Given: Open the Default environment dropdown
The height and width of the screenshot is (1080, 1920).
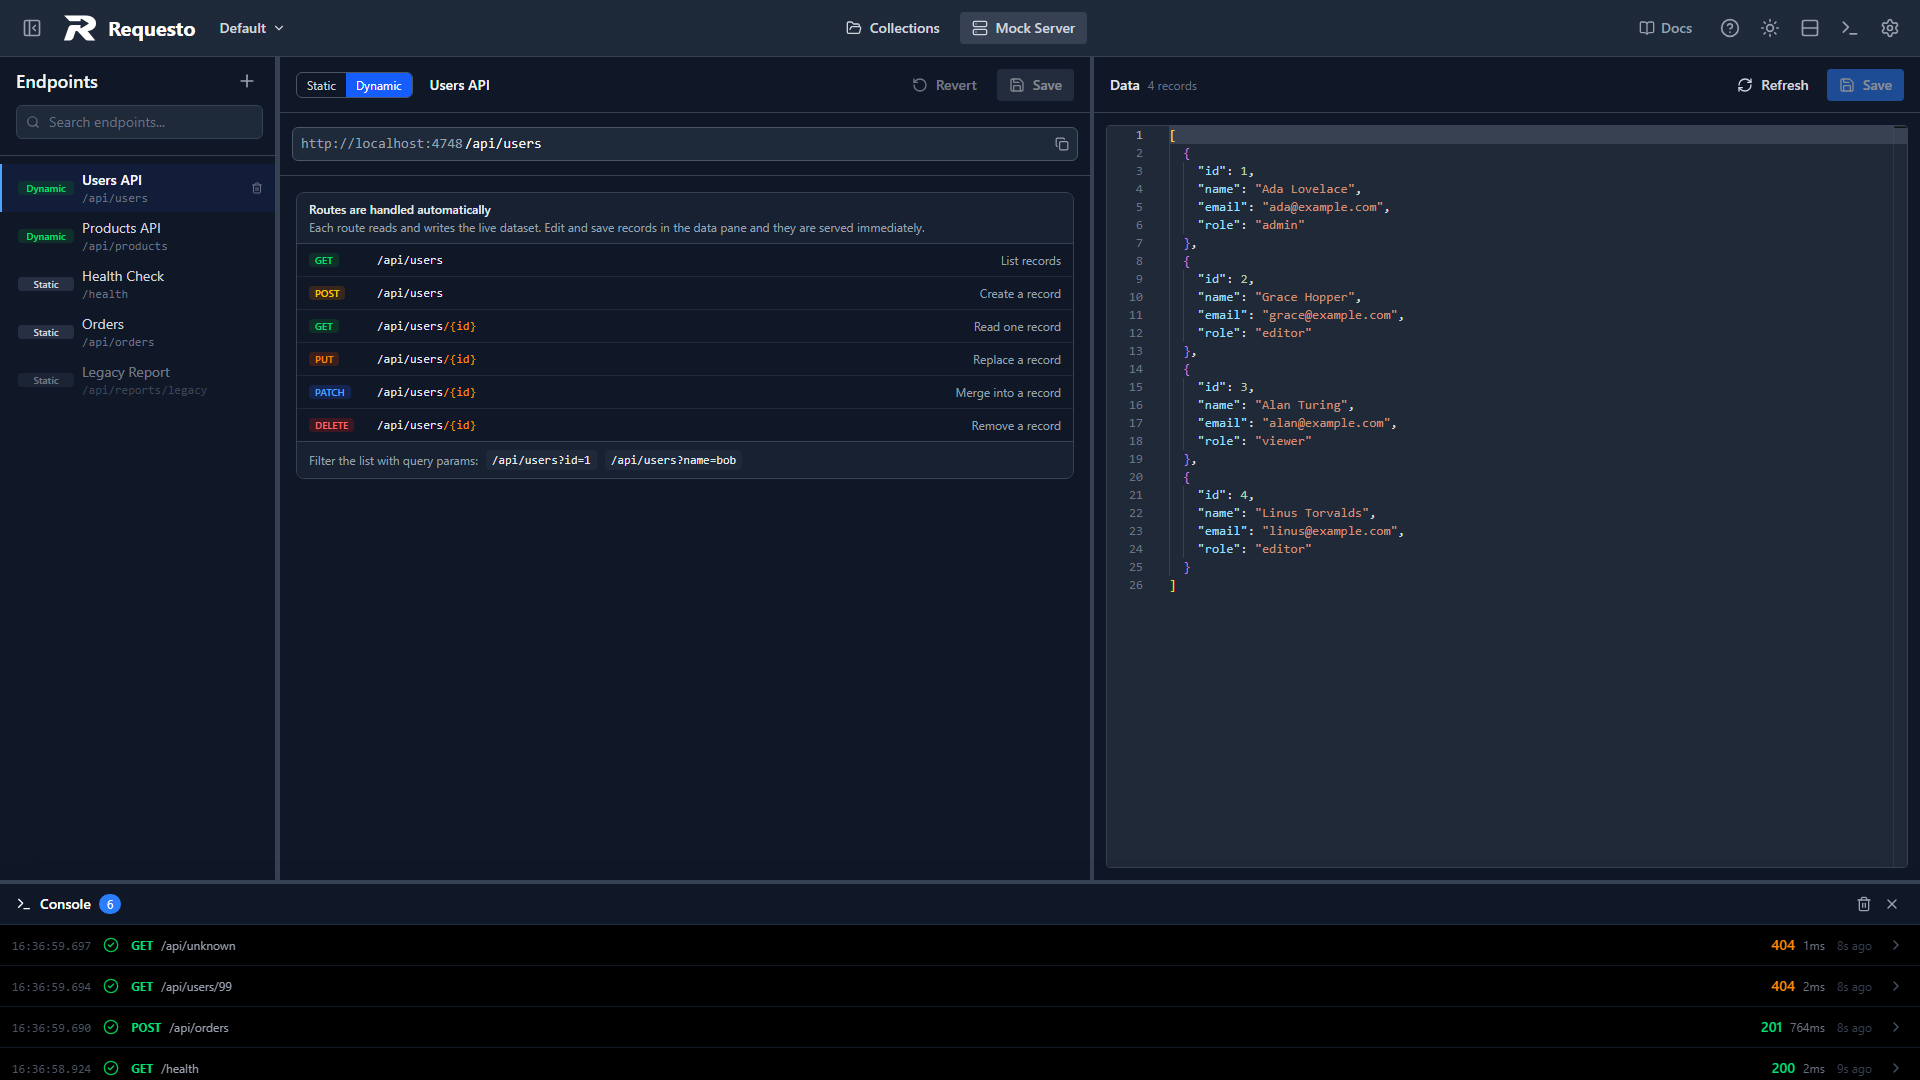Looking at the screenshot, I should (252, 28).
